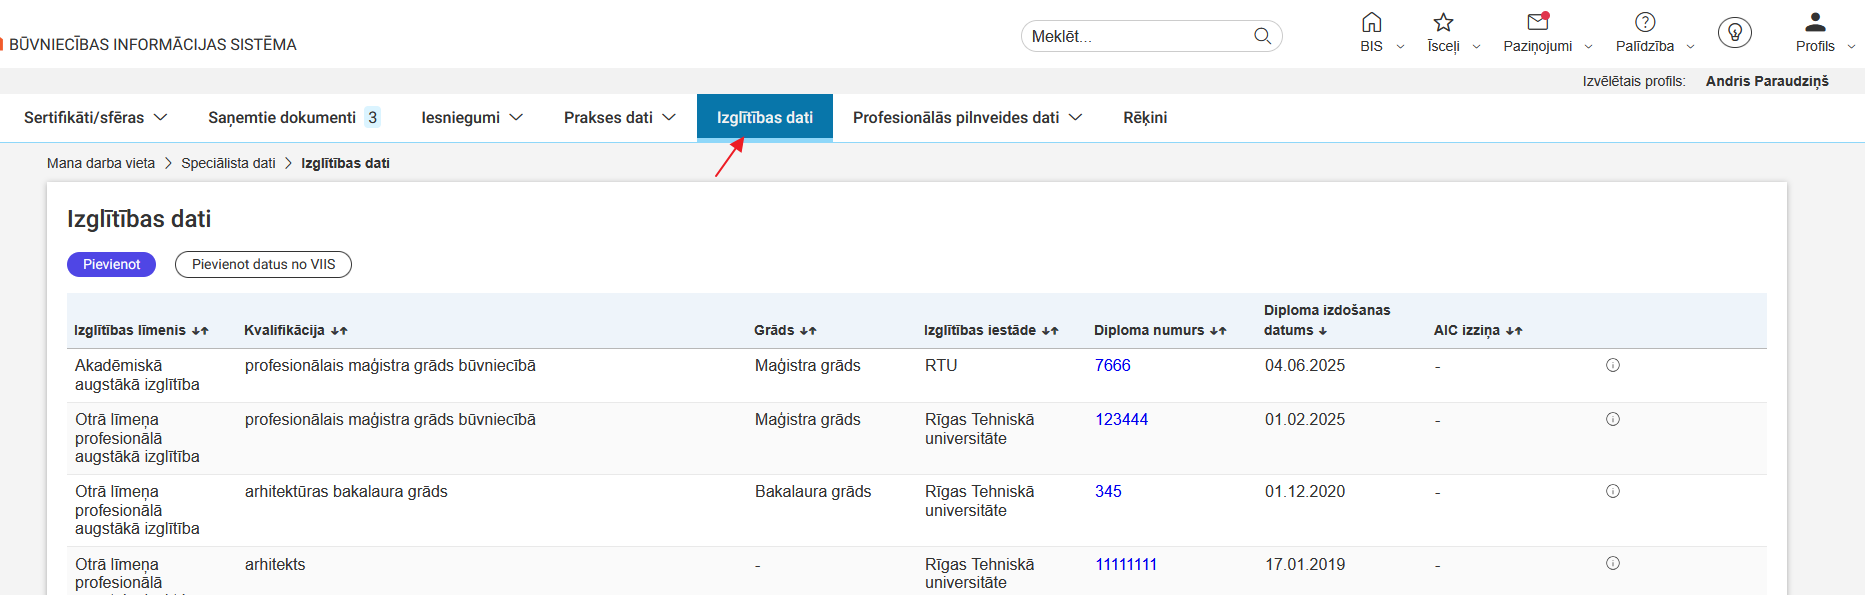
Task: Click the search magnifier icon
Action: coord(1262,36)
